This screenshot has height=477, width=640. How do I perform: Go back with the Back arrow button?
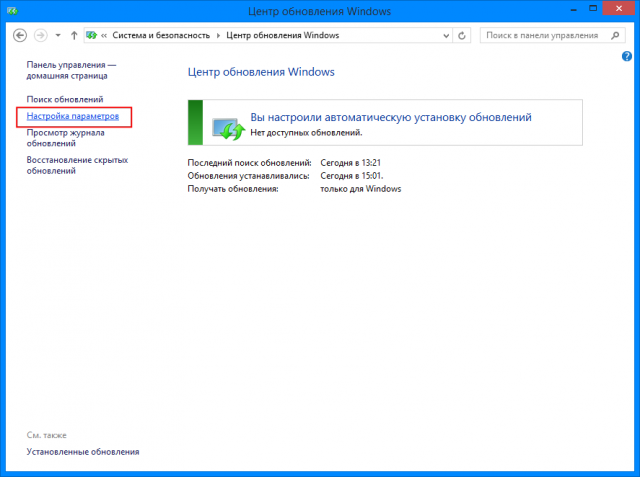pos(20,35)
